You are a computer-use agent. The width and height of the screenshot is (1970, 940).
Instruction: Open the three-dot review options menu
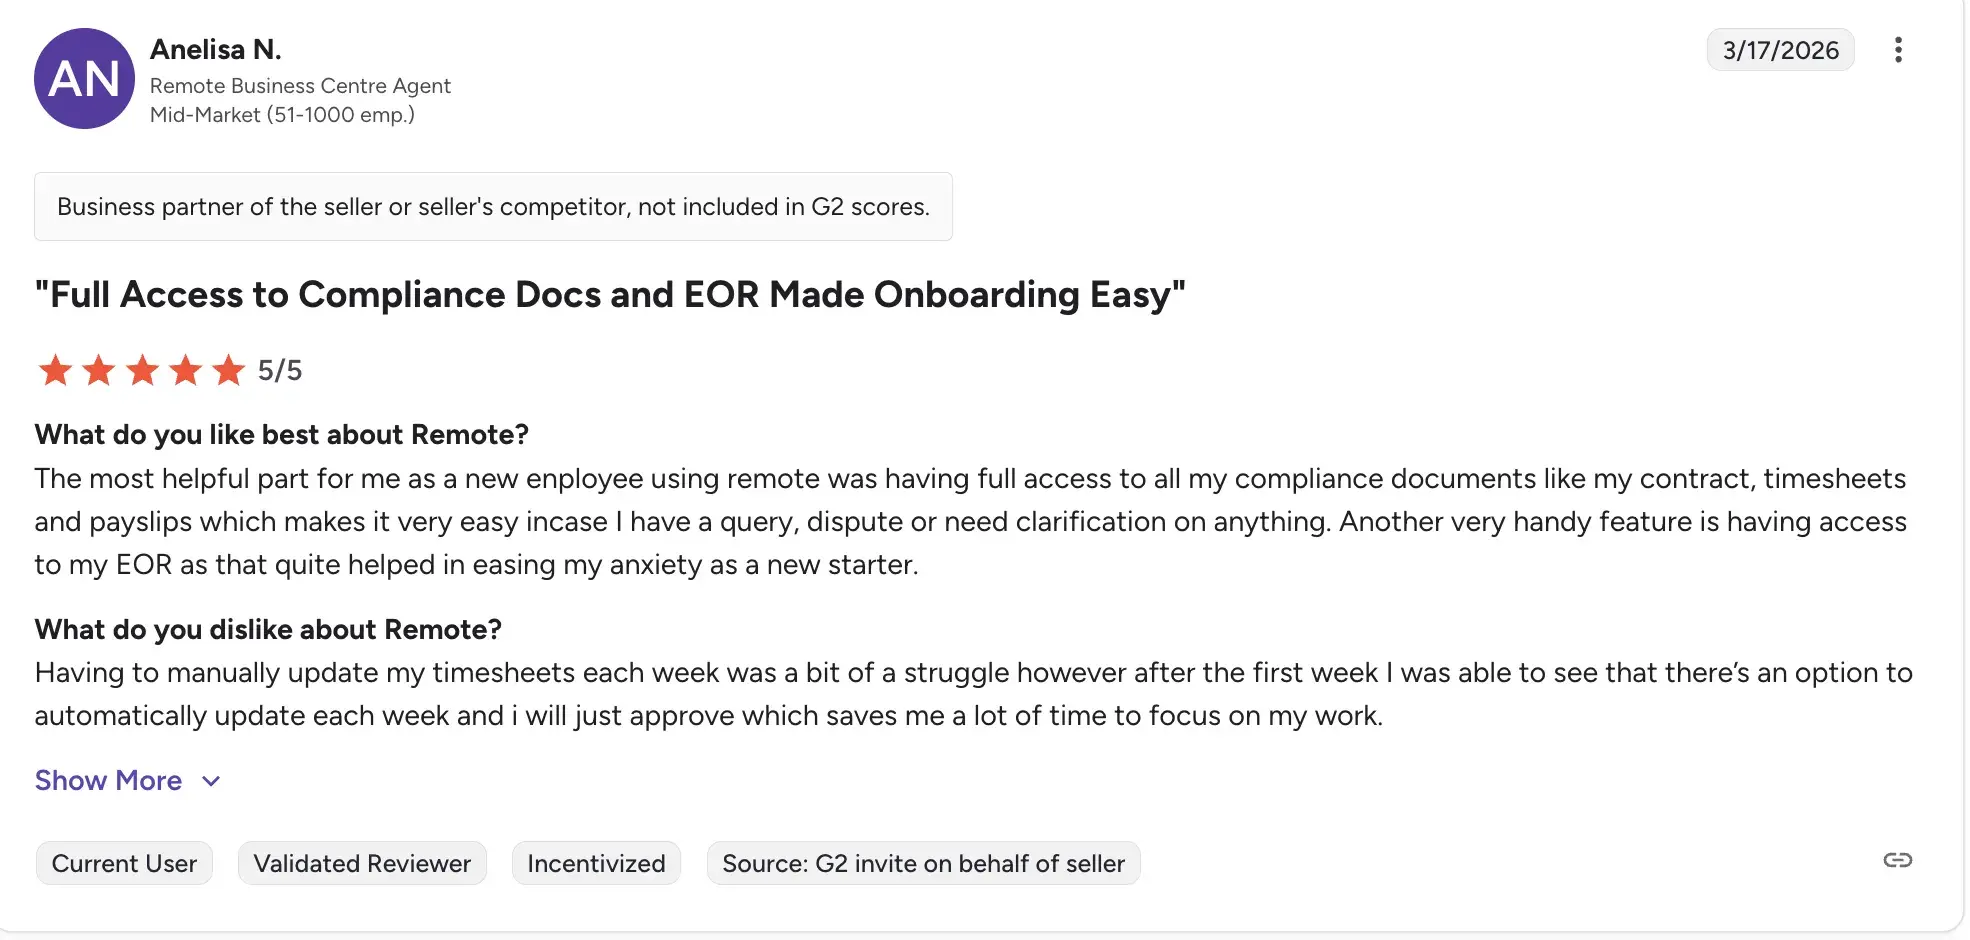point(1897,50)
